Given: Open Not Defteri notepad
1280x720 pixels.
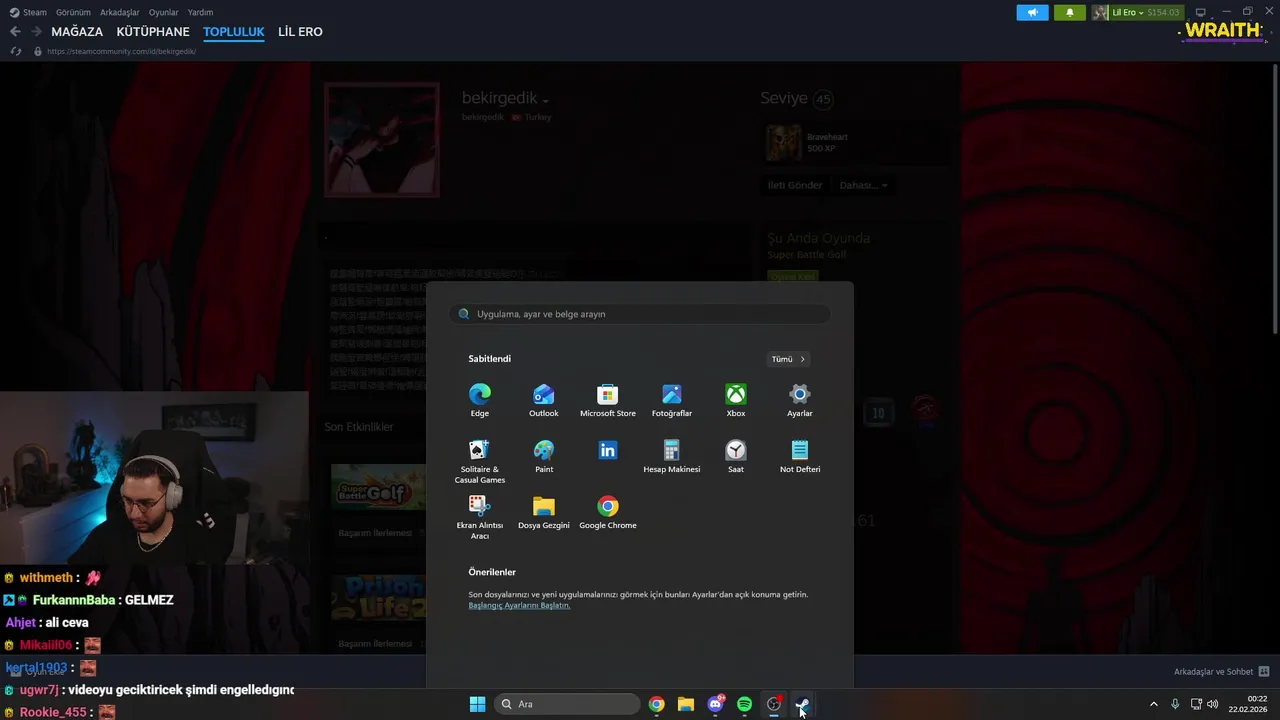Looking at the screenshot, I should point(800,456).
